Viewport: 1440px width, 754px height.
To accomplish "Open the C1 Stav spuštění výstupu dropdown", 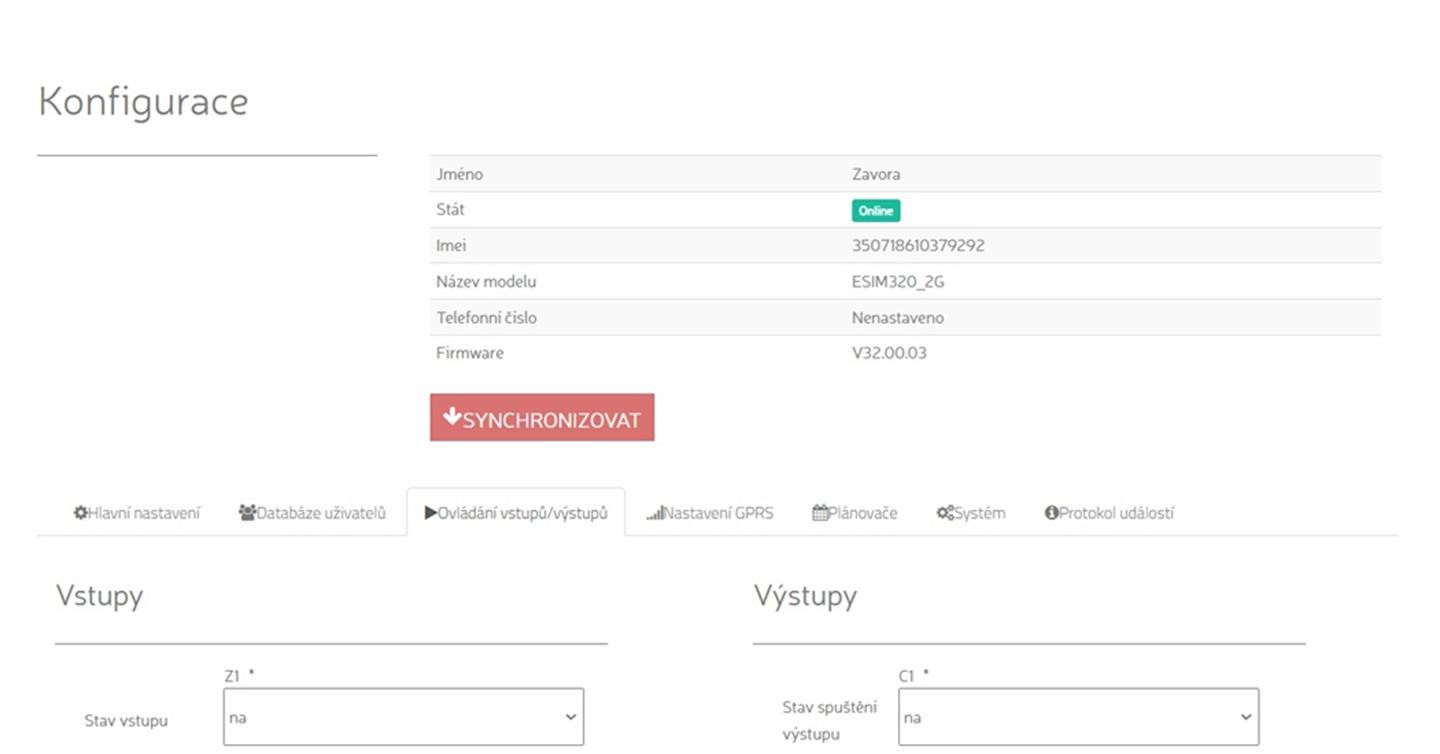I will pos(1078,717).
